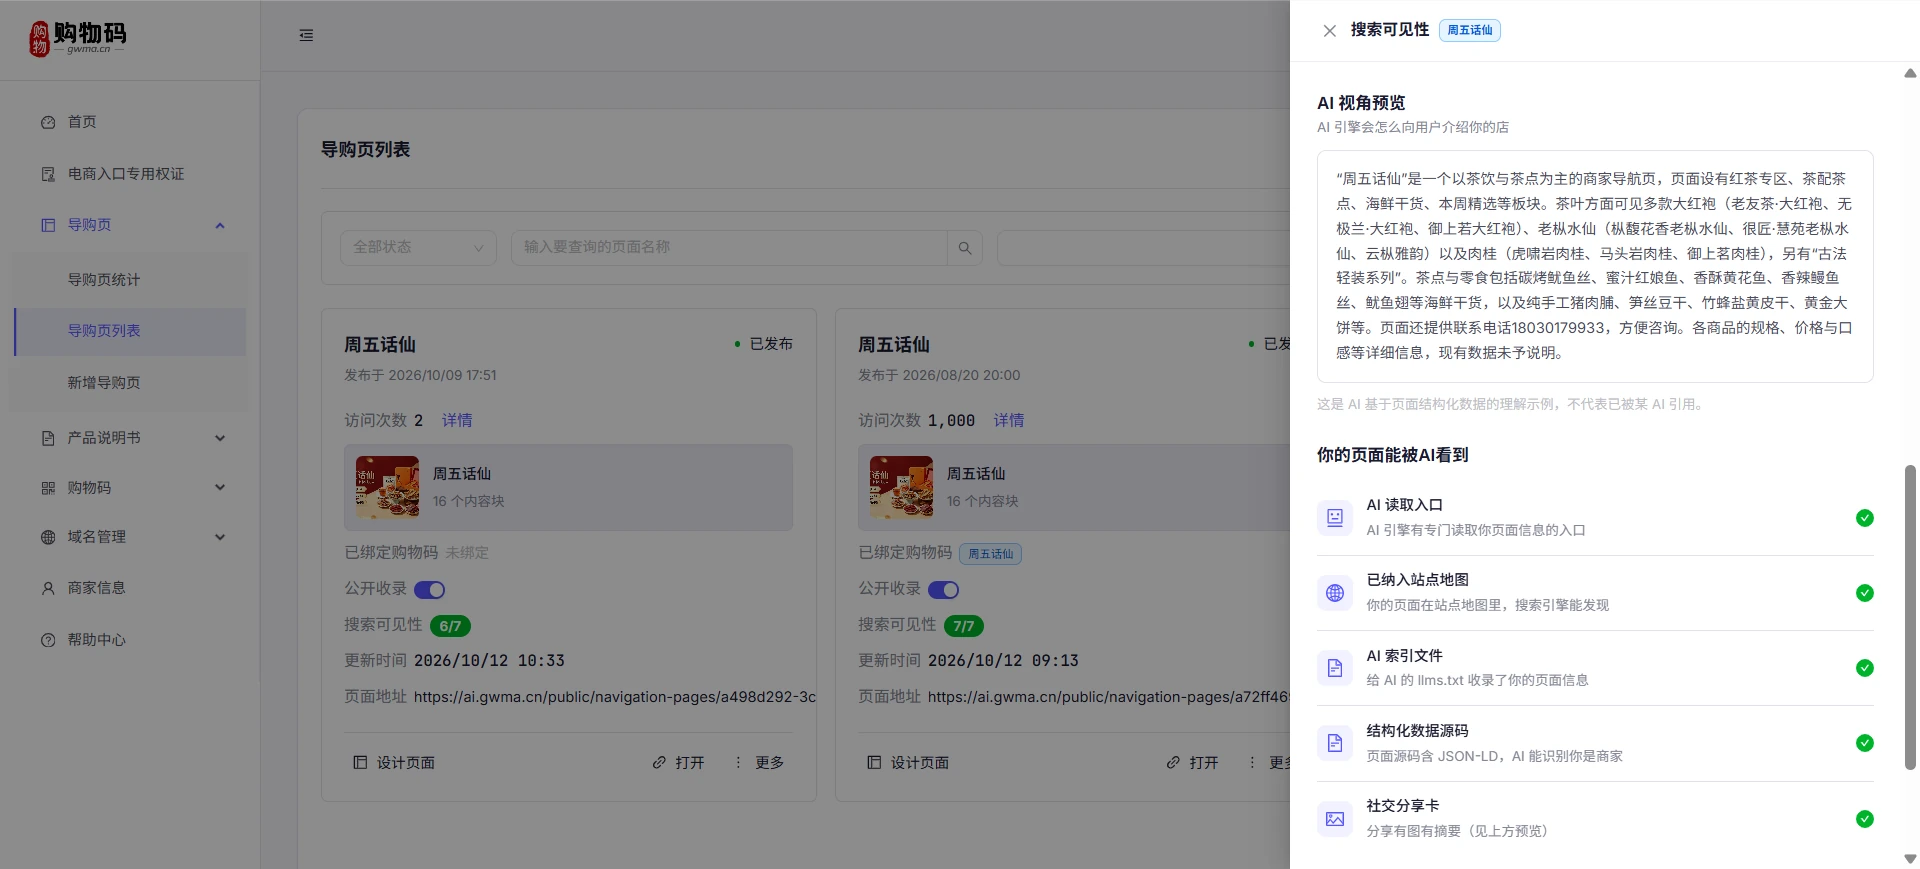The height and width of the screenshot is (869, 1920).
Task: Click the 输入要查询的页面名称 search field
Action: [729, 247]
